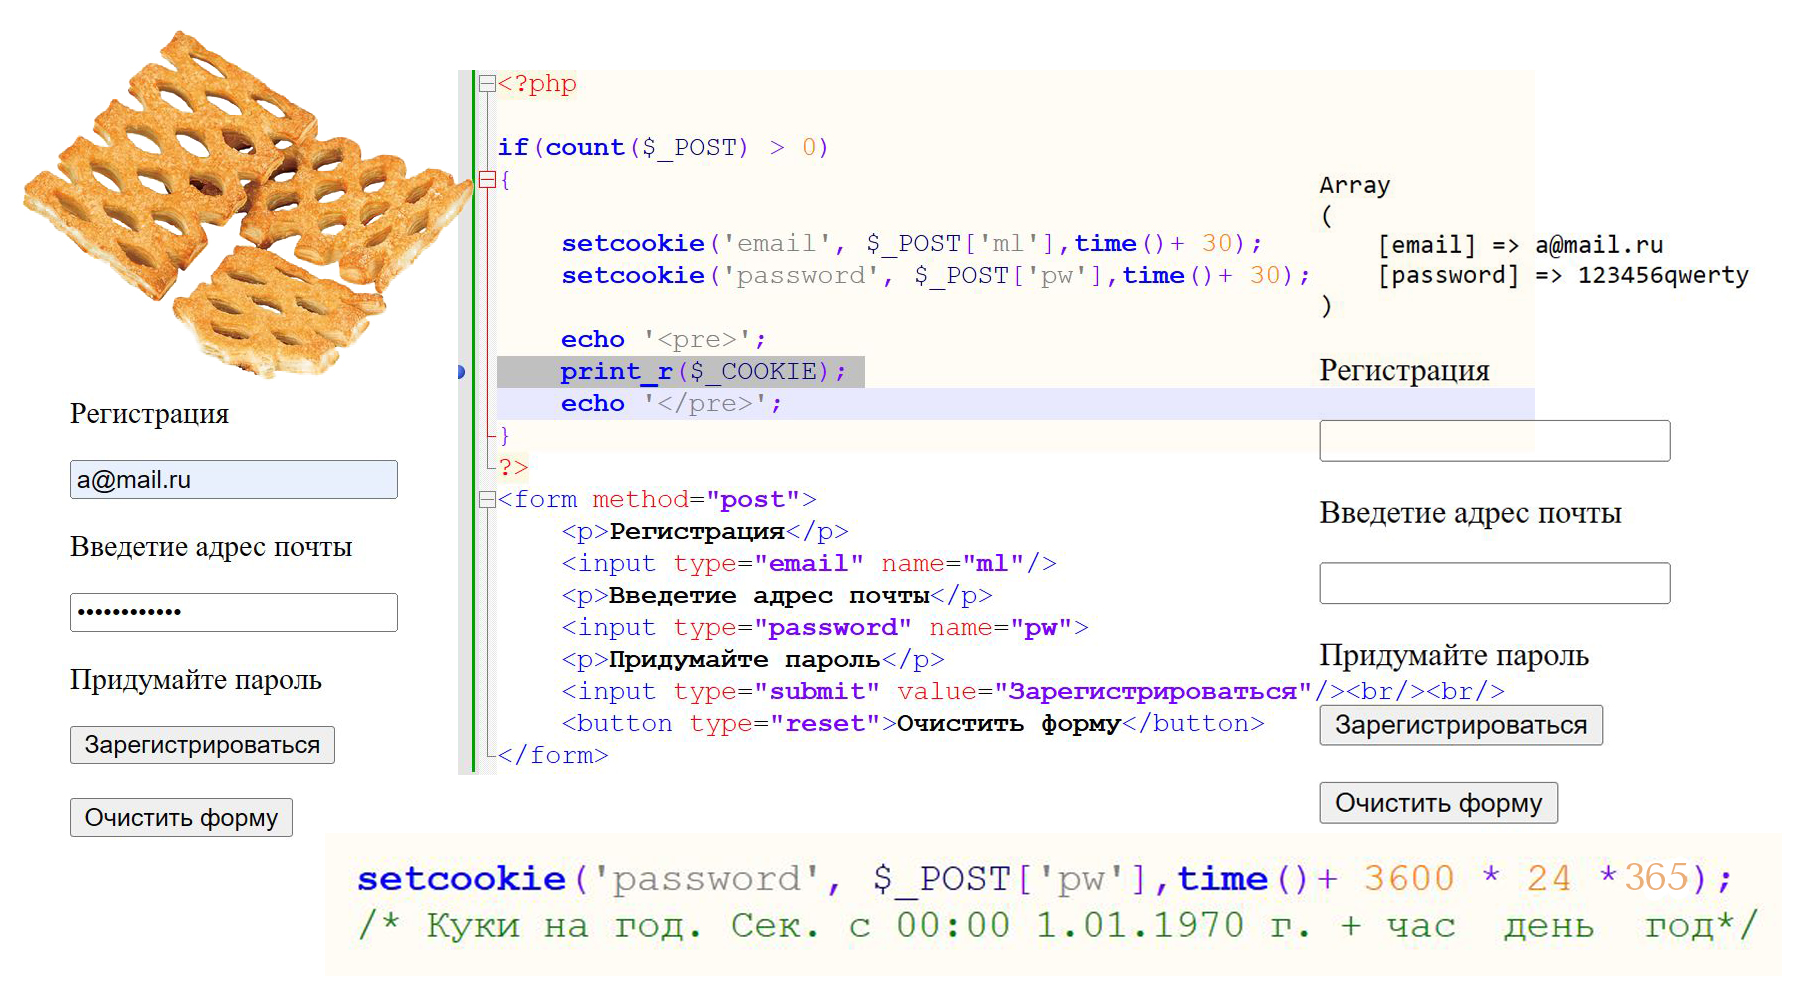Place cursor on setcookie('email' code line

(910, 244)
